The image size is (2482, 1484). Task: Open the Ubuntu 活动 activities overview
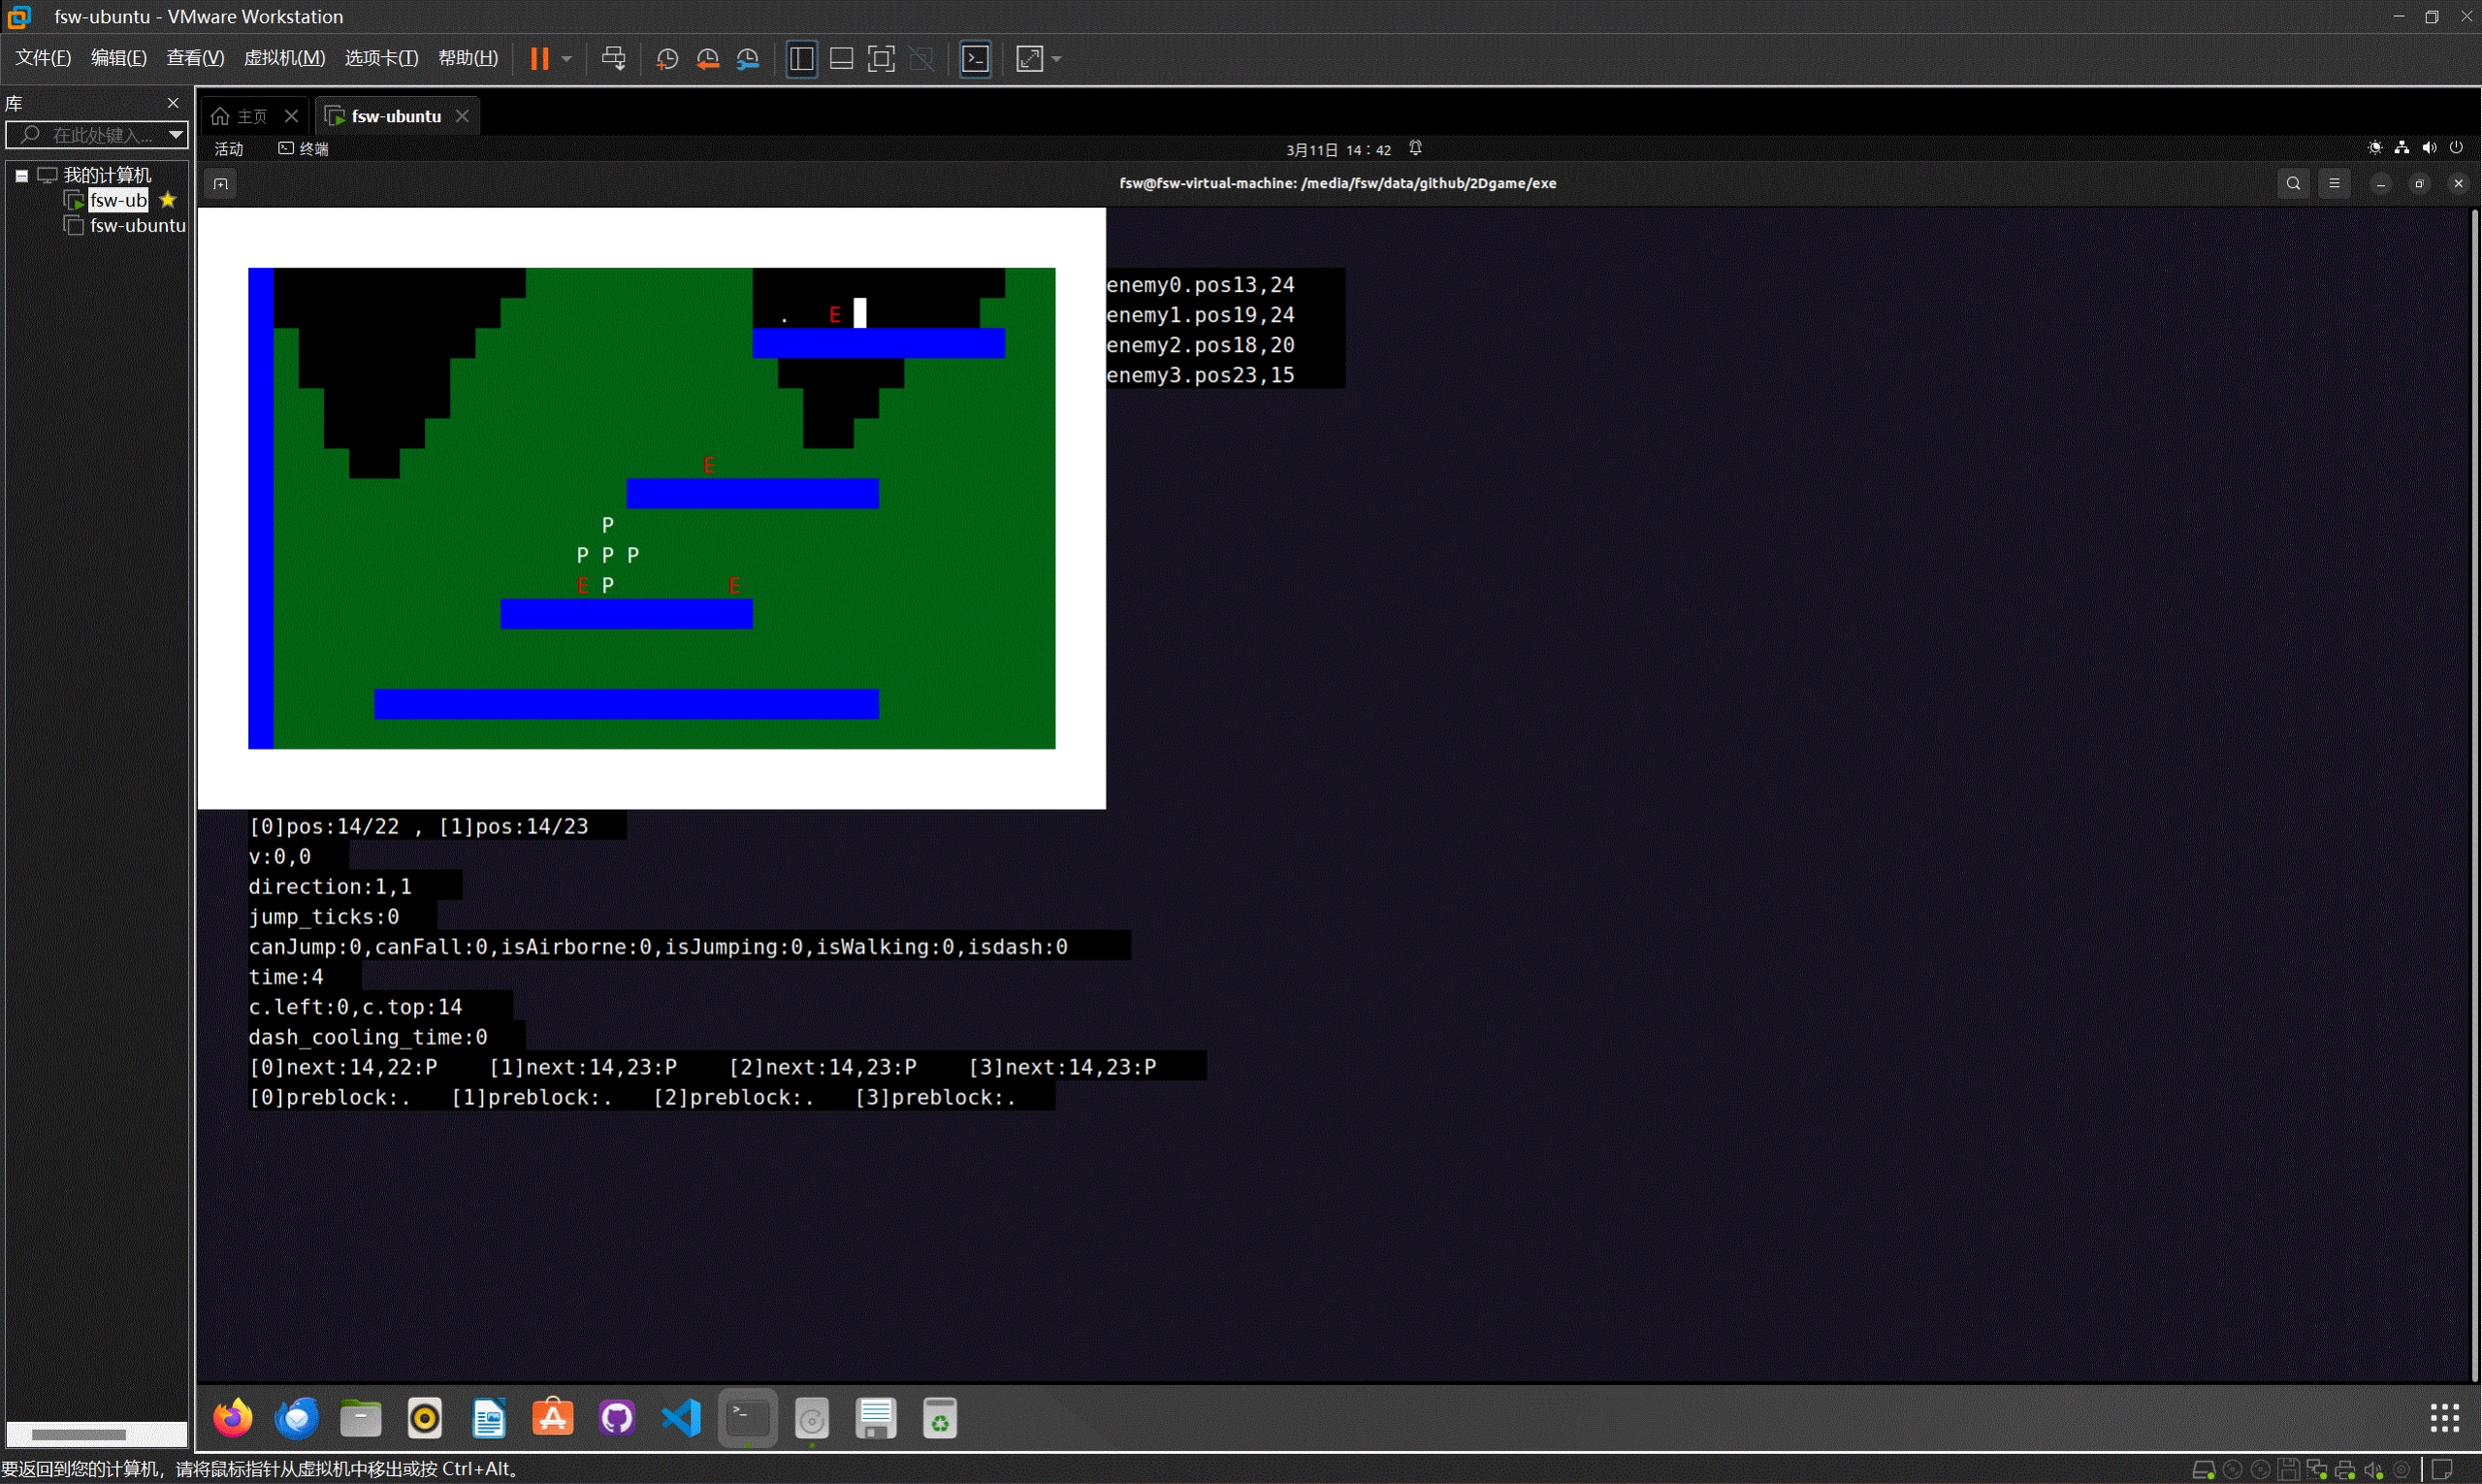[x=229, y=149]
